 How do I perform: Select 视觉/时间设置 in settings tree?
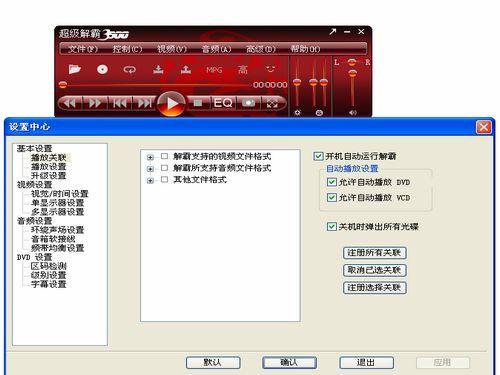(x=60, y=194)
